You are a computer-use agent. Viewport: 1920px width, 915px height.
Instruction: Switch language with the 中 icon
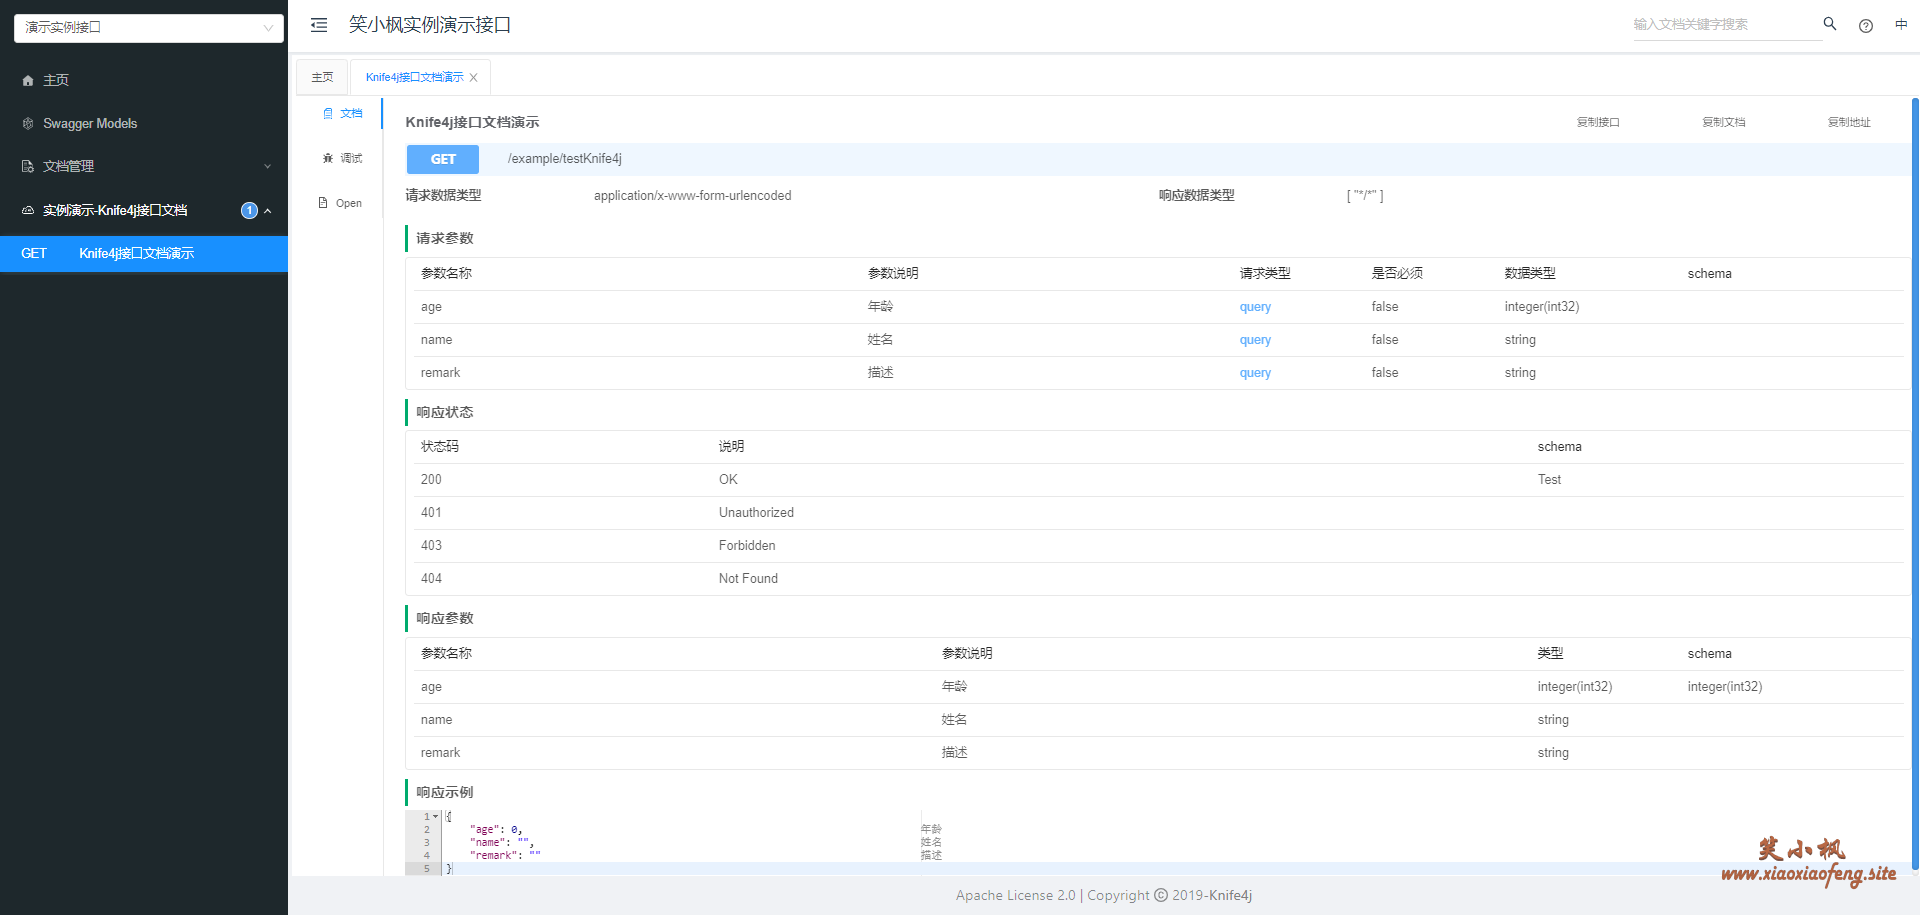coord(1901,25)
